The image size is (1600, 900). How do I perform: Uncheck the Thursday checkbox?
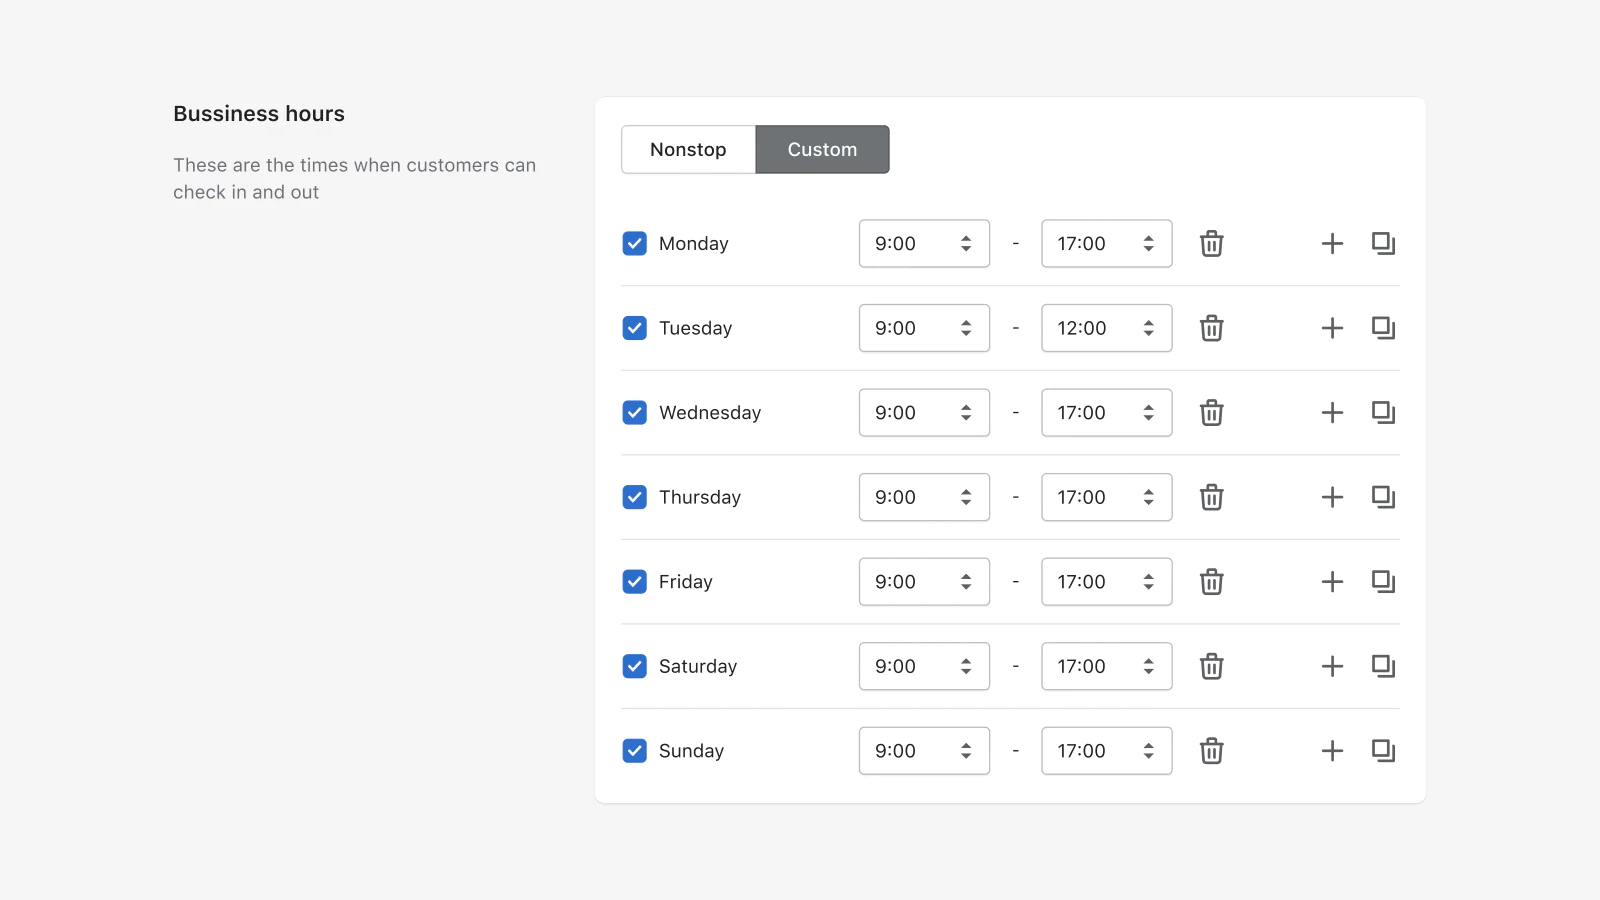point(634,497)
